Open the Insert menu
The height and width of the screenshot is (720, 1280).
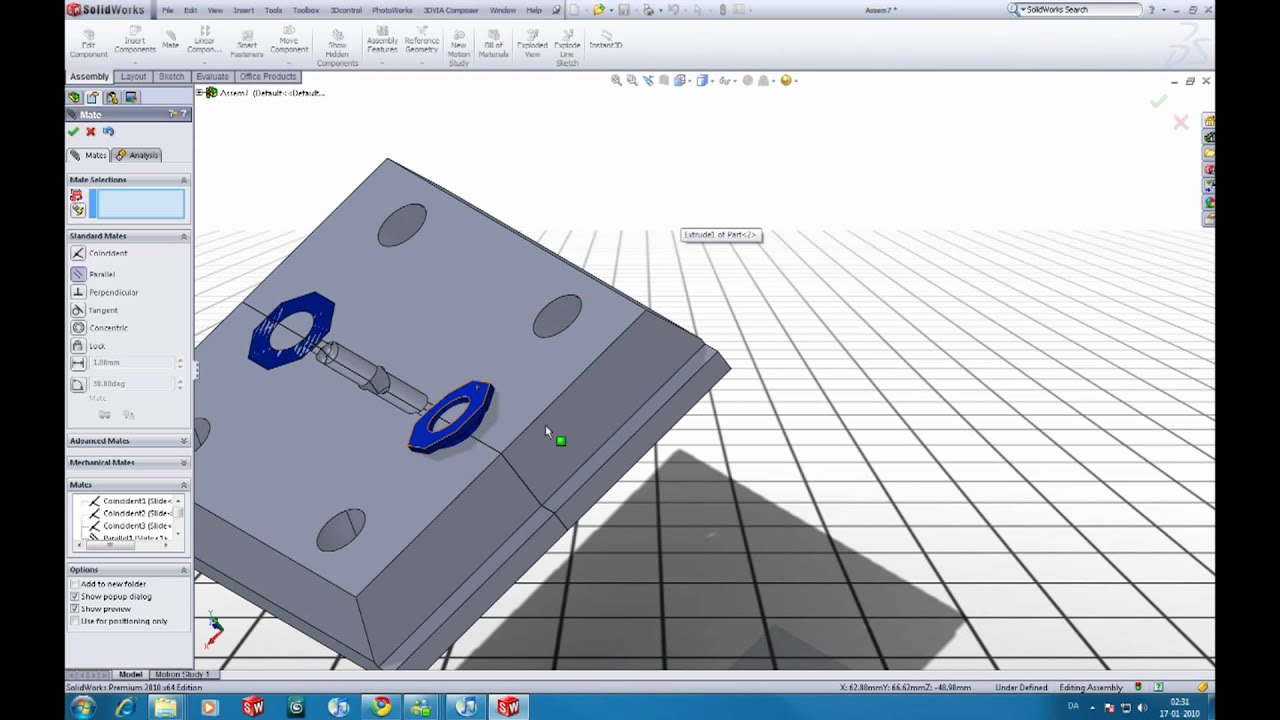[243, 10]
